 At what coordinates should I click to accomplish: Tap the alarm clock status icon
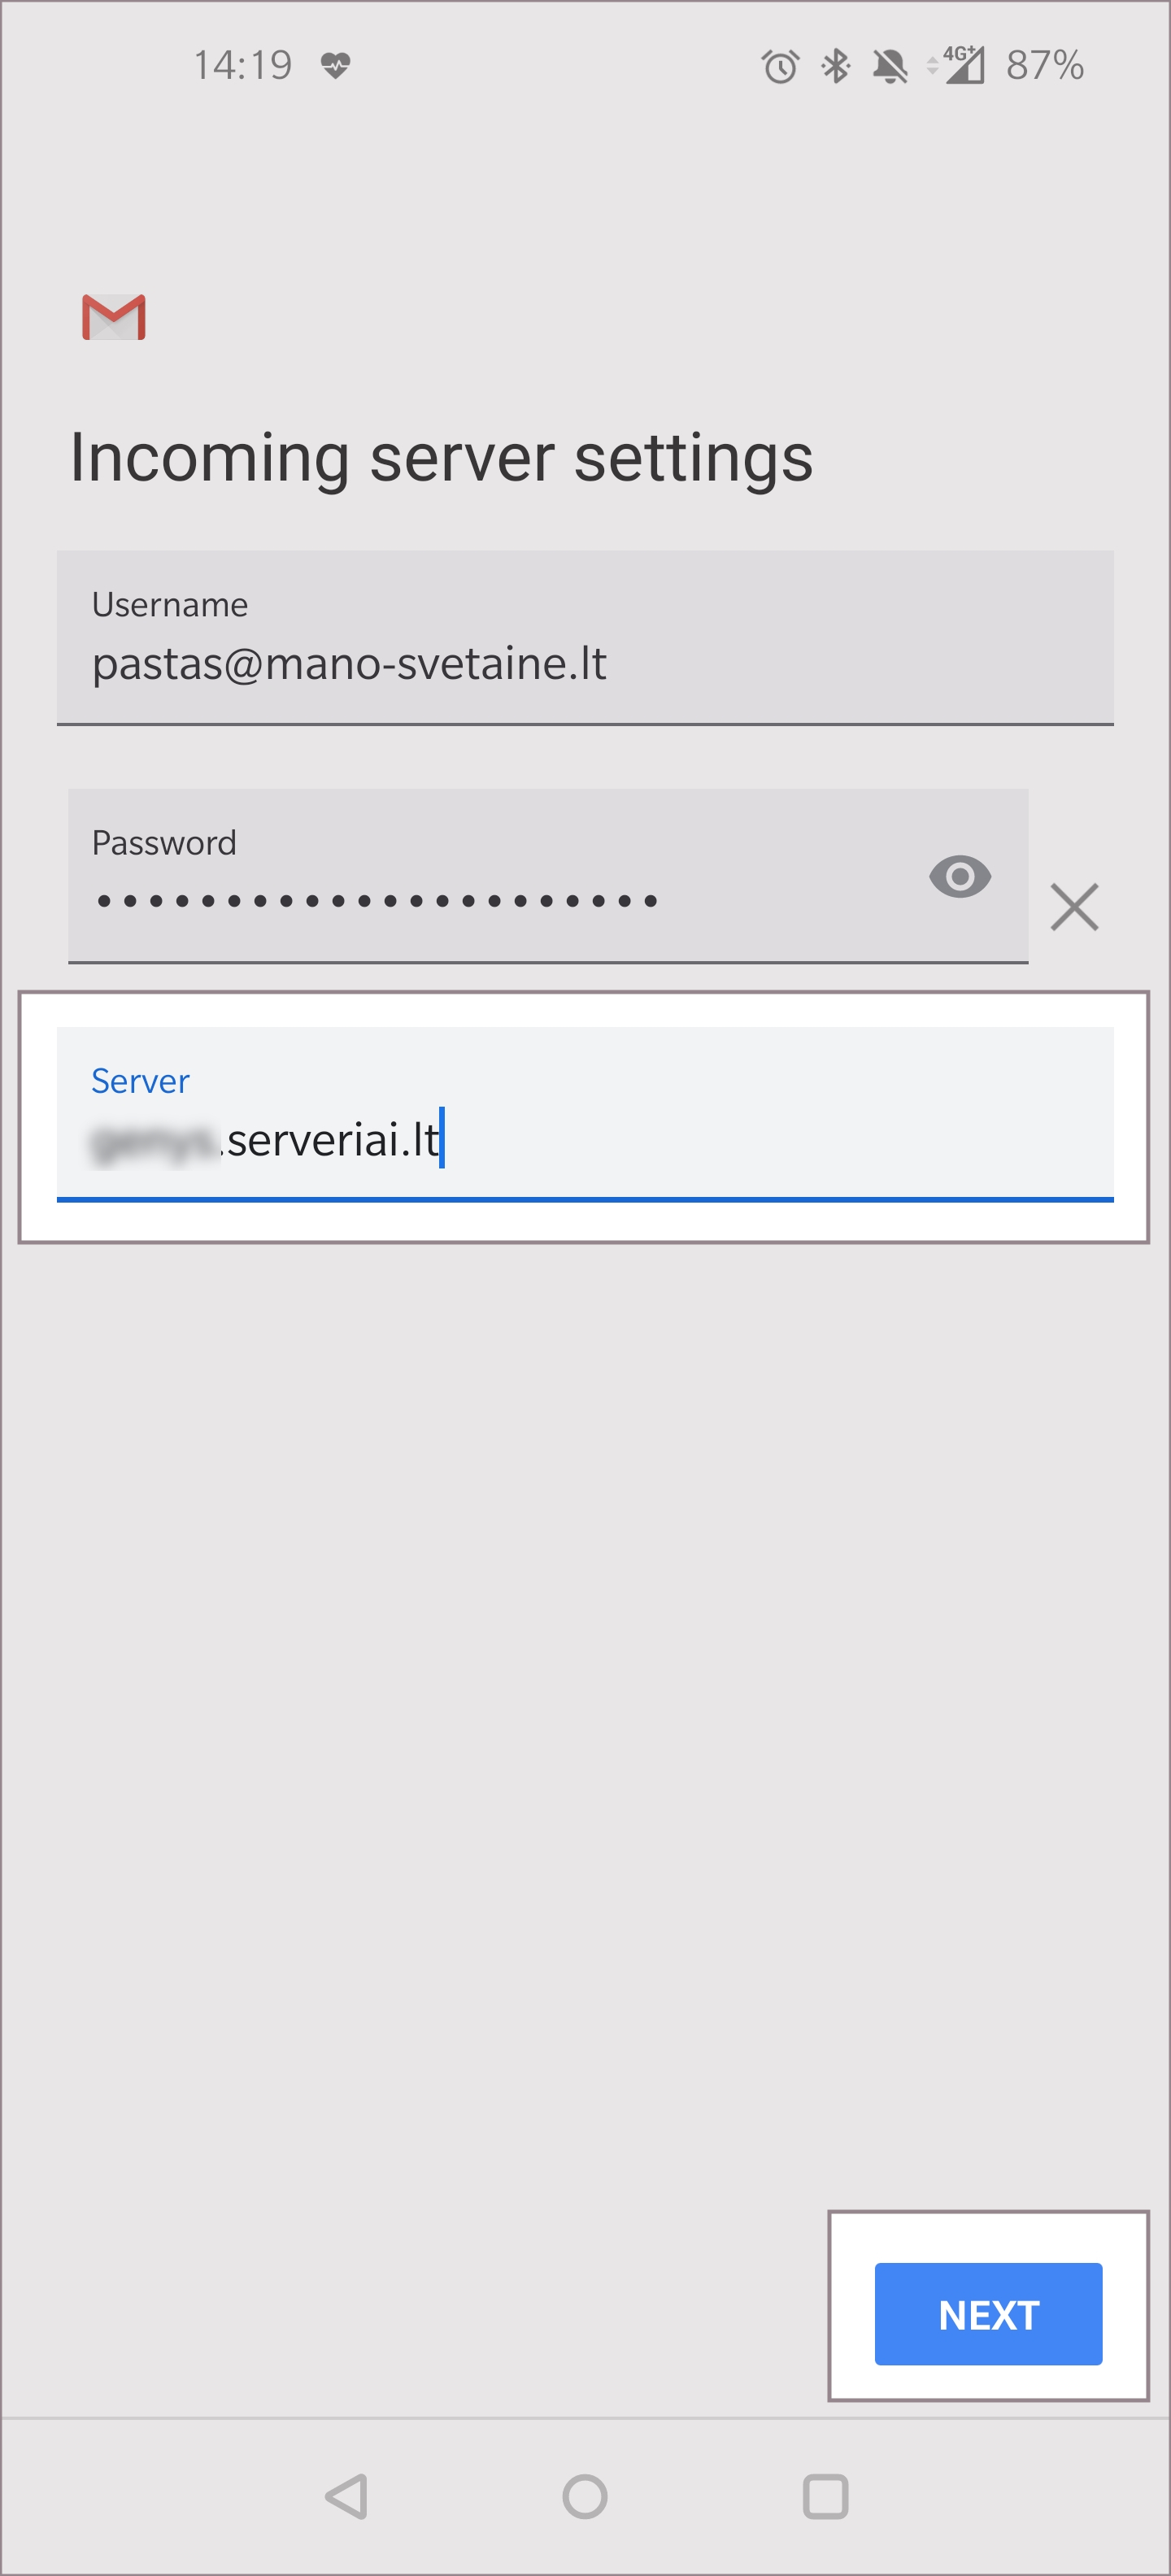click(780, 67)
